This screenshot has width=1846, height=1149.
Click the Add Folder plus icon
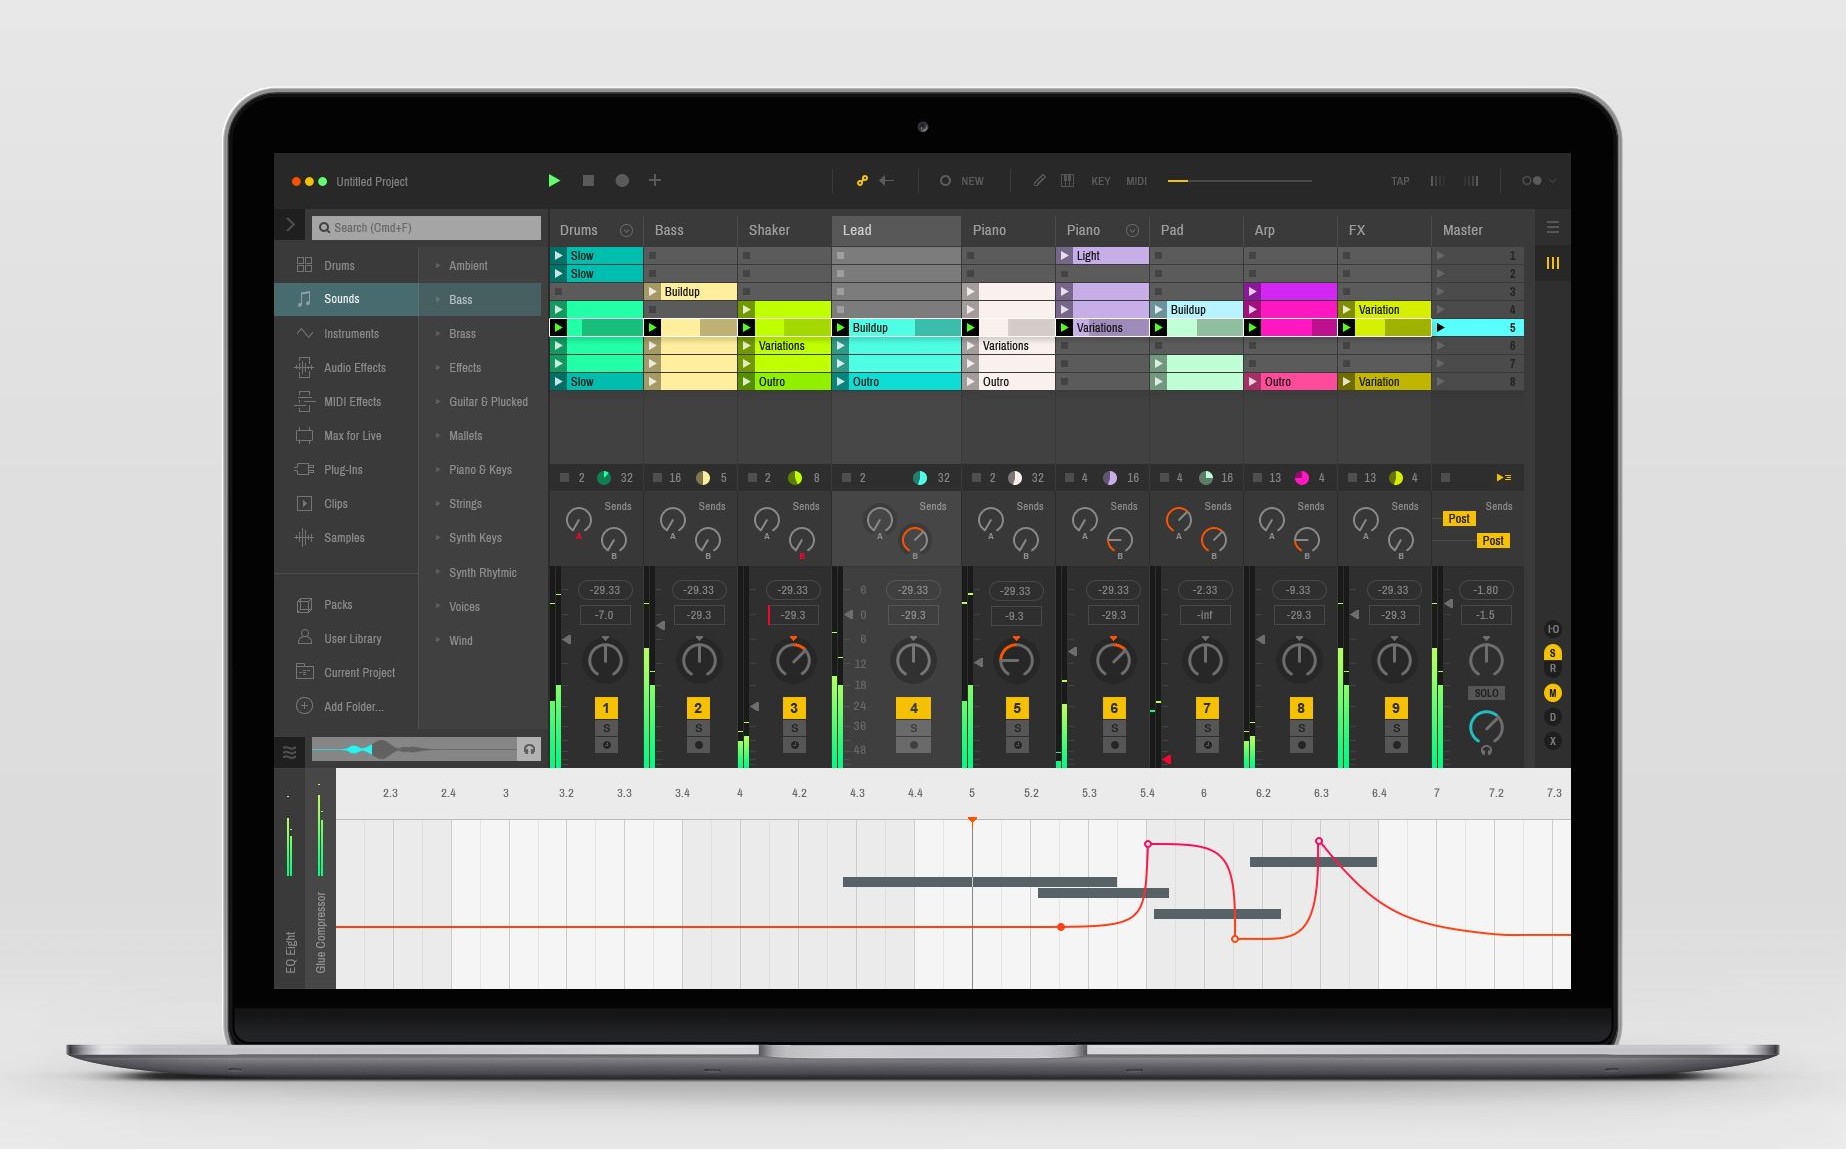[x=305, y=706]
